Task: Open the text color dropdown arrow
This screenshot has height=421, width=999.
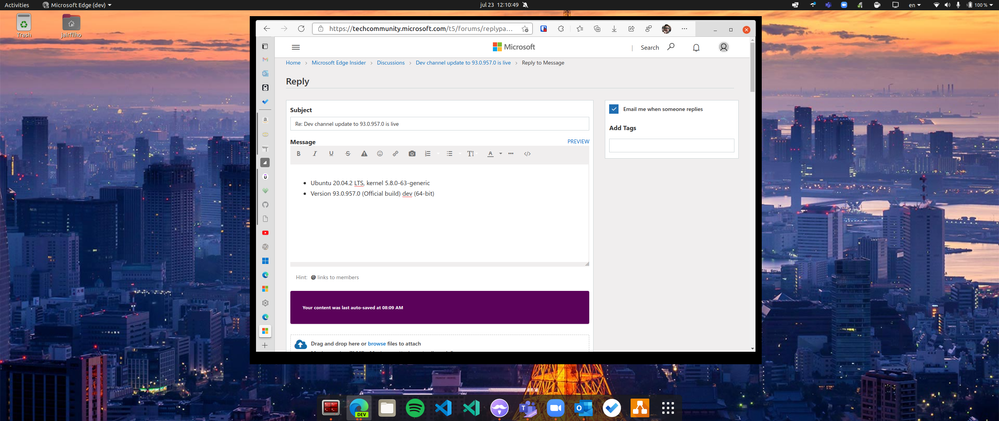Action: (501, 153)
